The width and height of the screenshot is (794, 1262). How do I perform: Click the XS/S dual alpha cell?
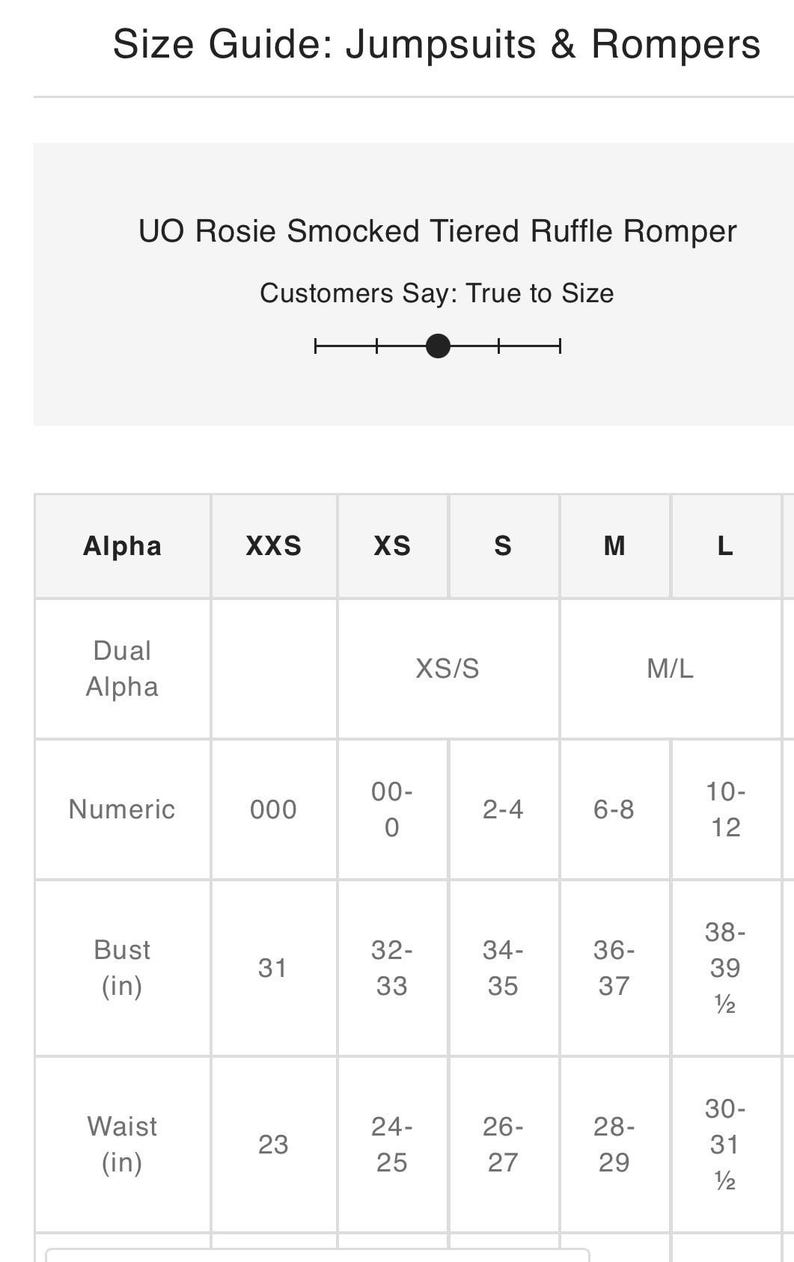448,668
